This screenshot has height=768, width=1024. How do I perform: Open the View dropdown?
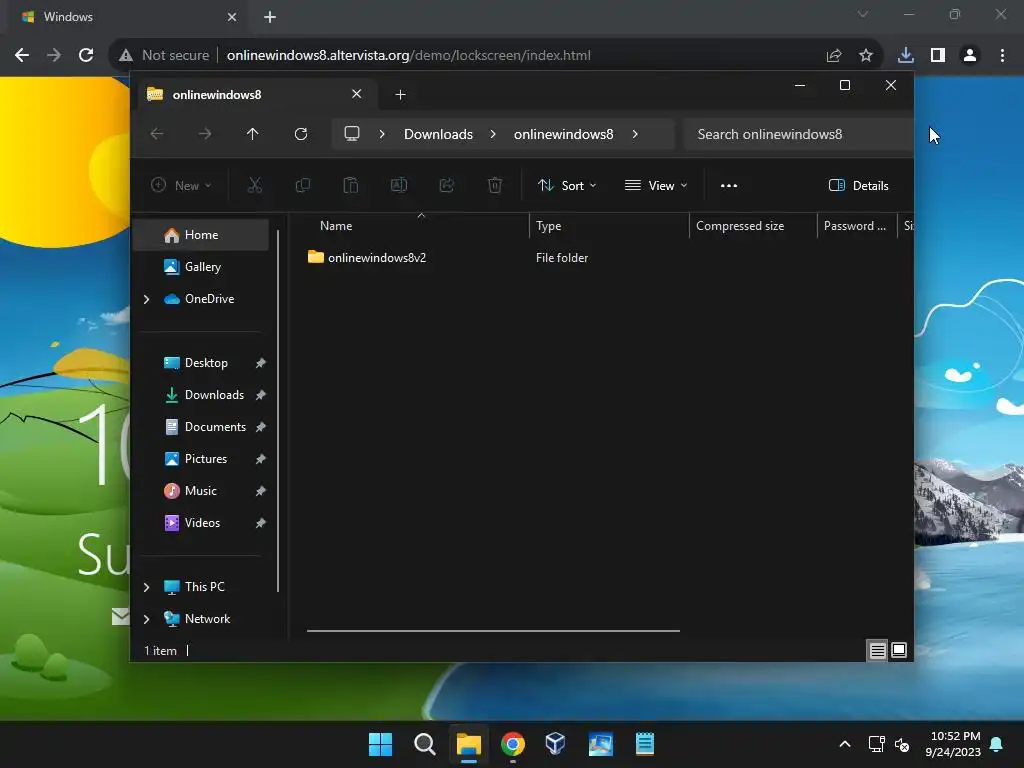[x=656, y=185]
